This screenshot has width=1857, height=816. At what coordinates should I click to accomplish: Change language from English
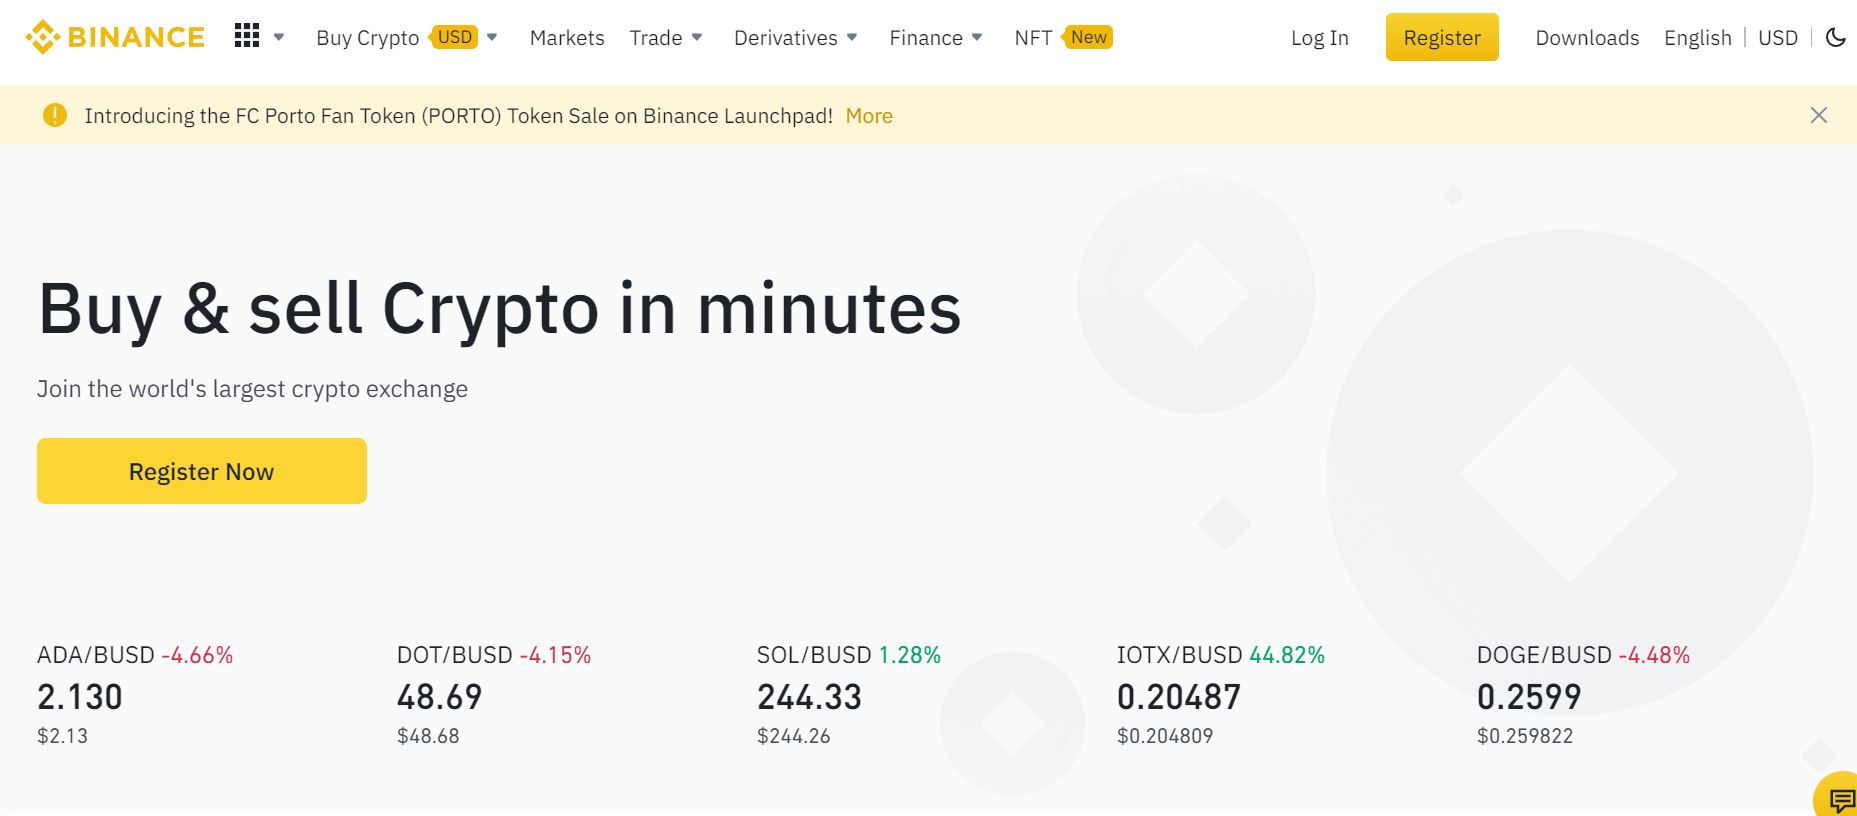1698,38
